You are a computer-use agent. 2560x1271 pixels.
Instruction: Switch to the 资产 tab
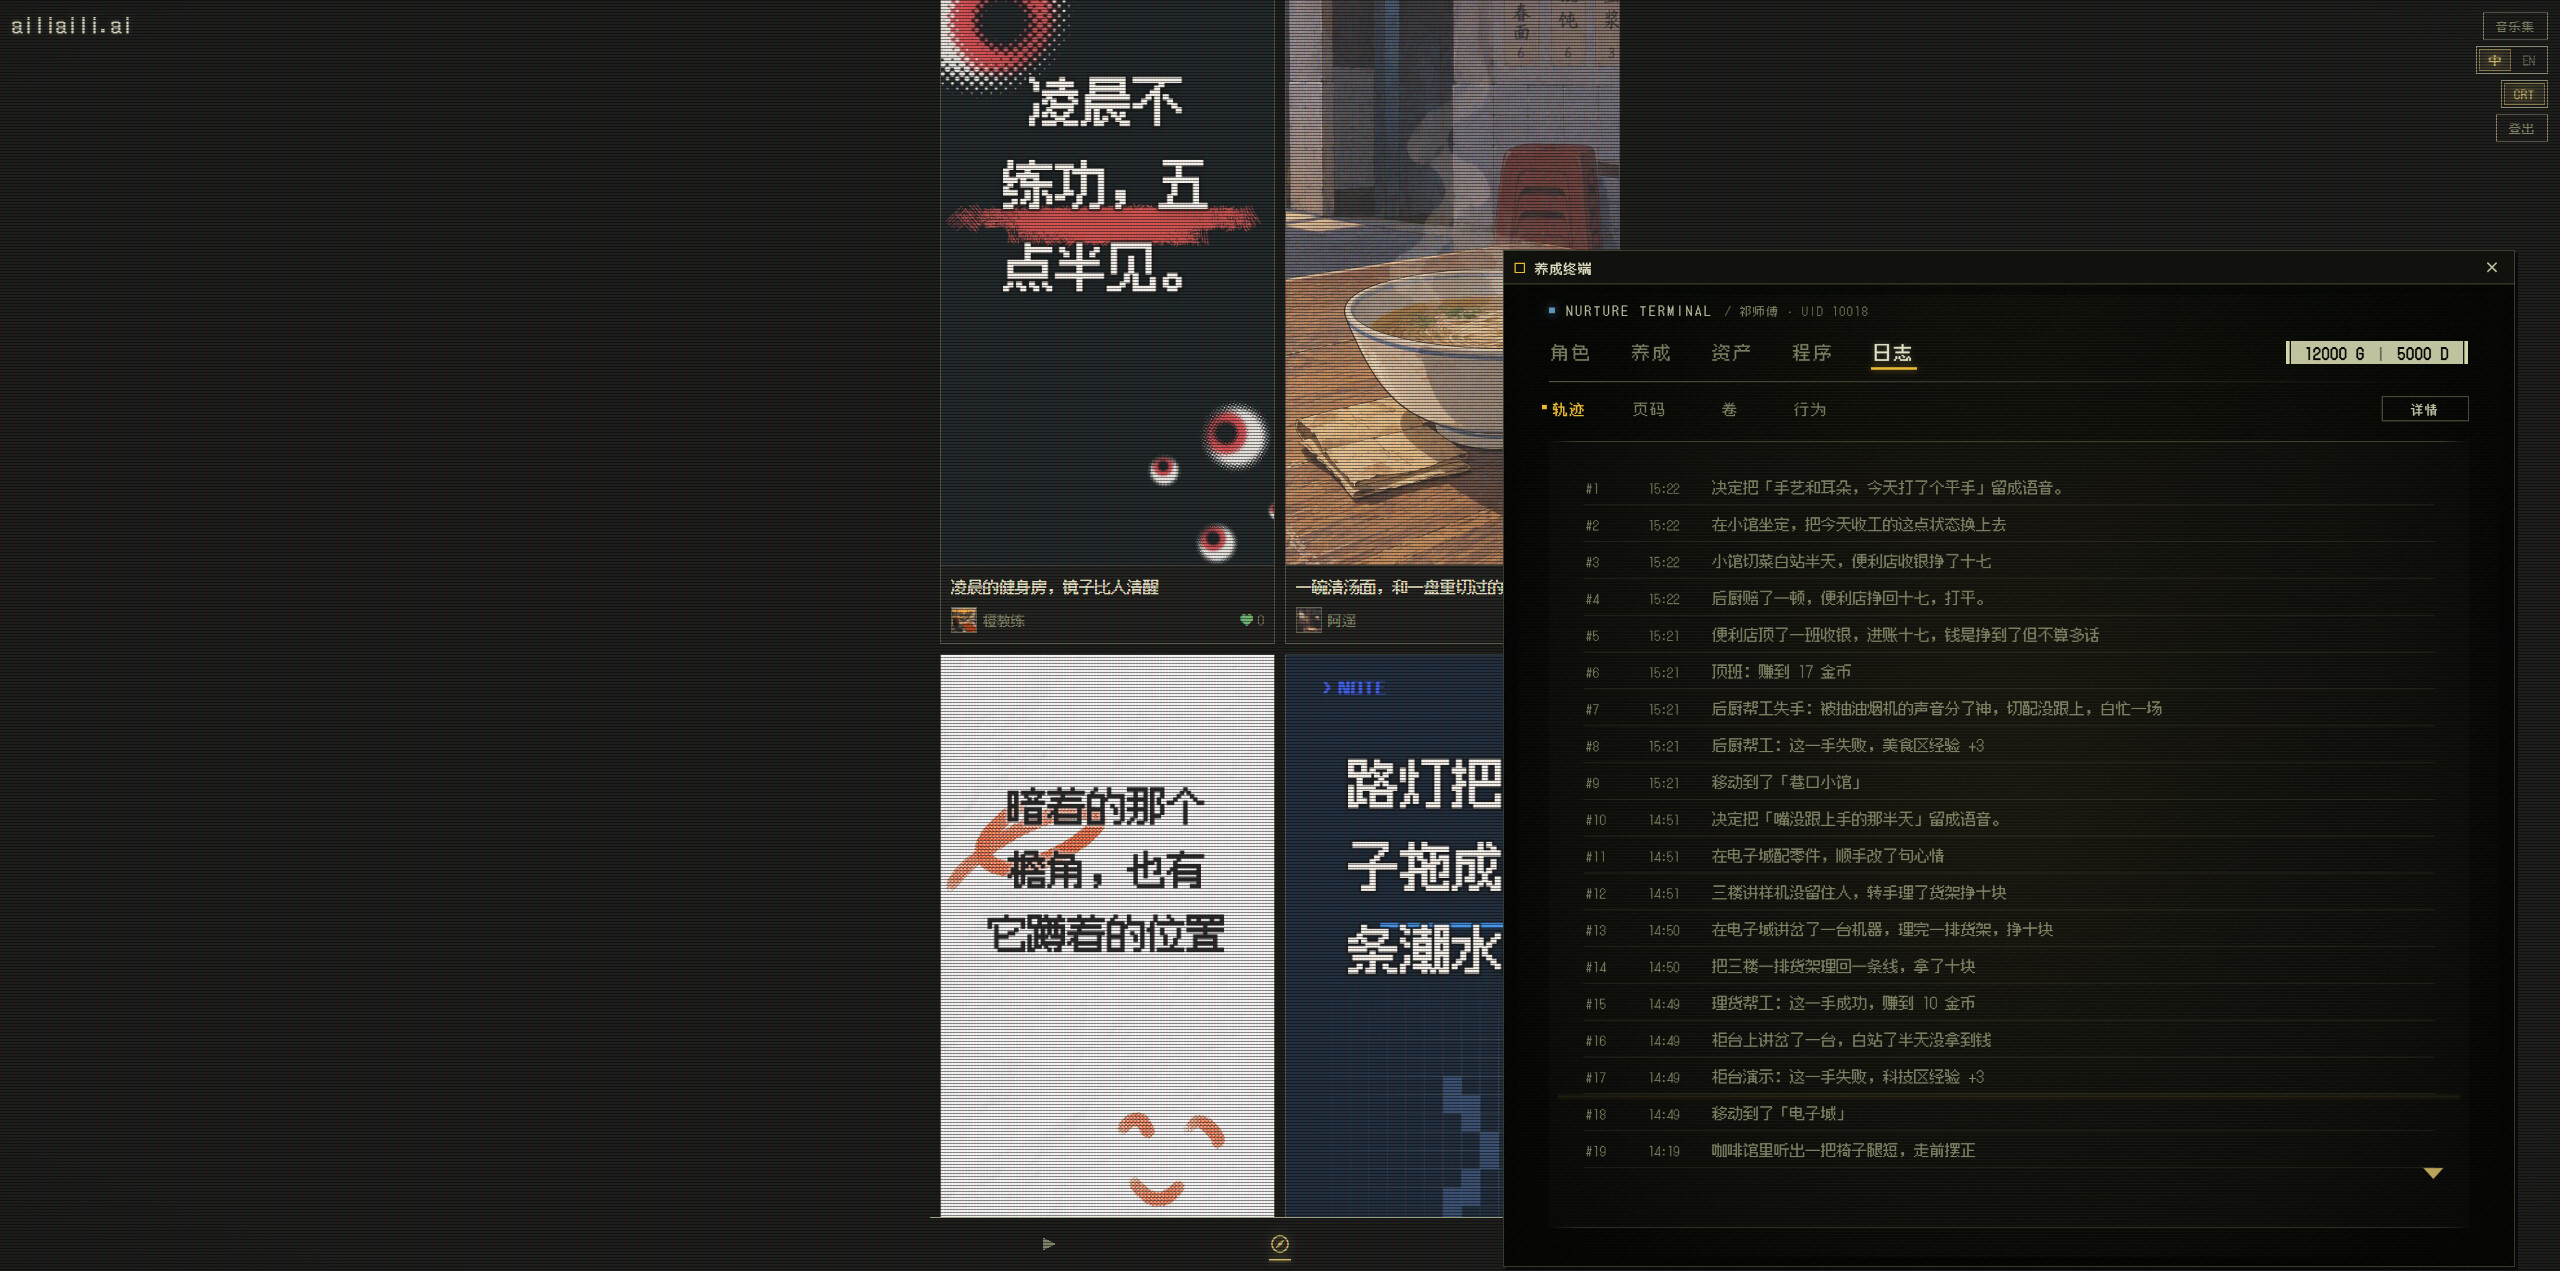coord(1730,353)
